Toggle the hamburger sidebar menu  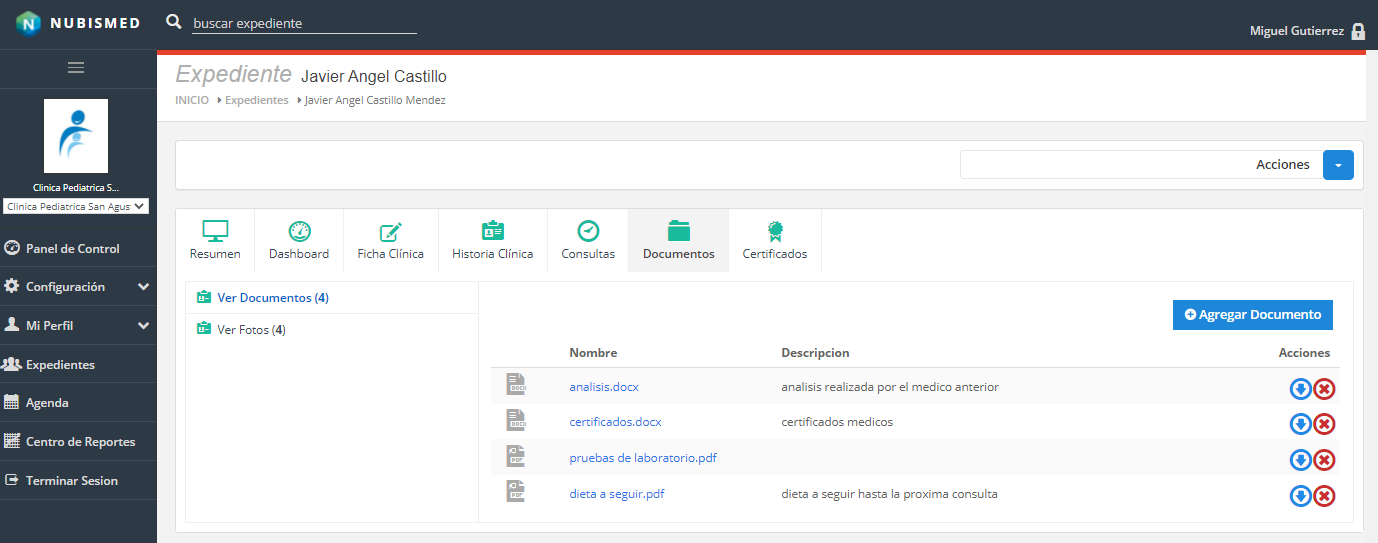coord(76,68)
